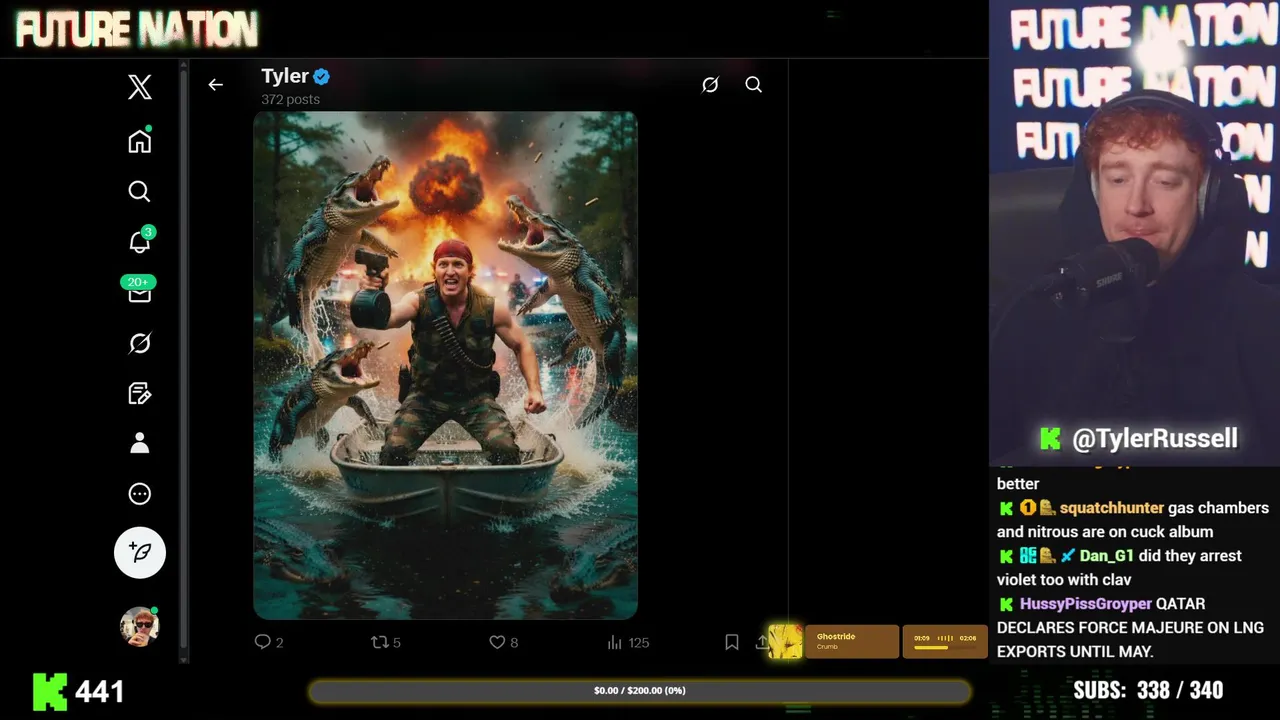Click the 372 posts count text

click(x=290, y=99)
